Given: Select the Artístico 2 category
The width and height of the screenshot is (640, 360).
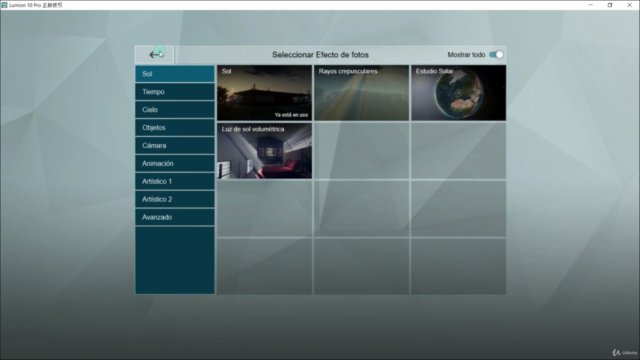Looking at the screenshot, I should click(x=175, y=200).
